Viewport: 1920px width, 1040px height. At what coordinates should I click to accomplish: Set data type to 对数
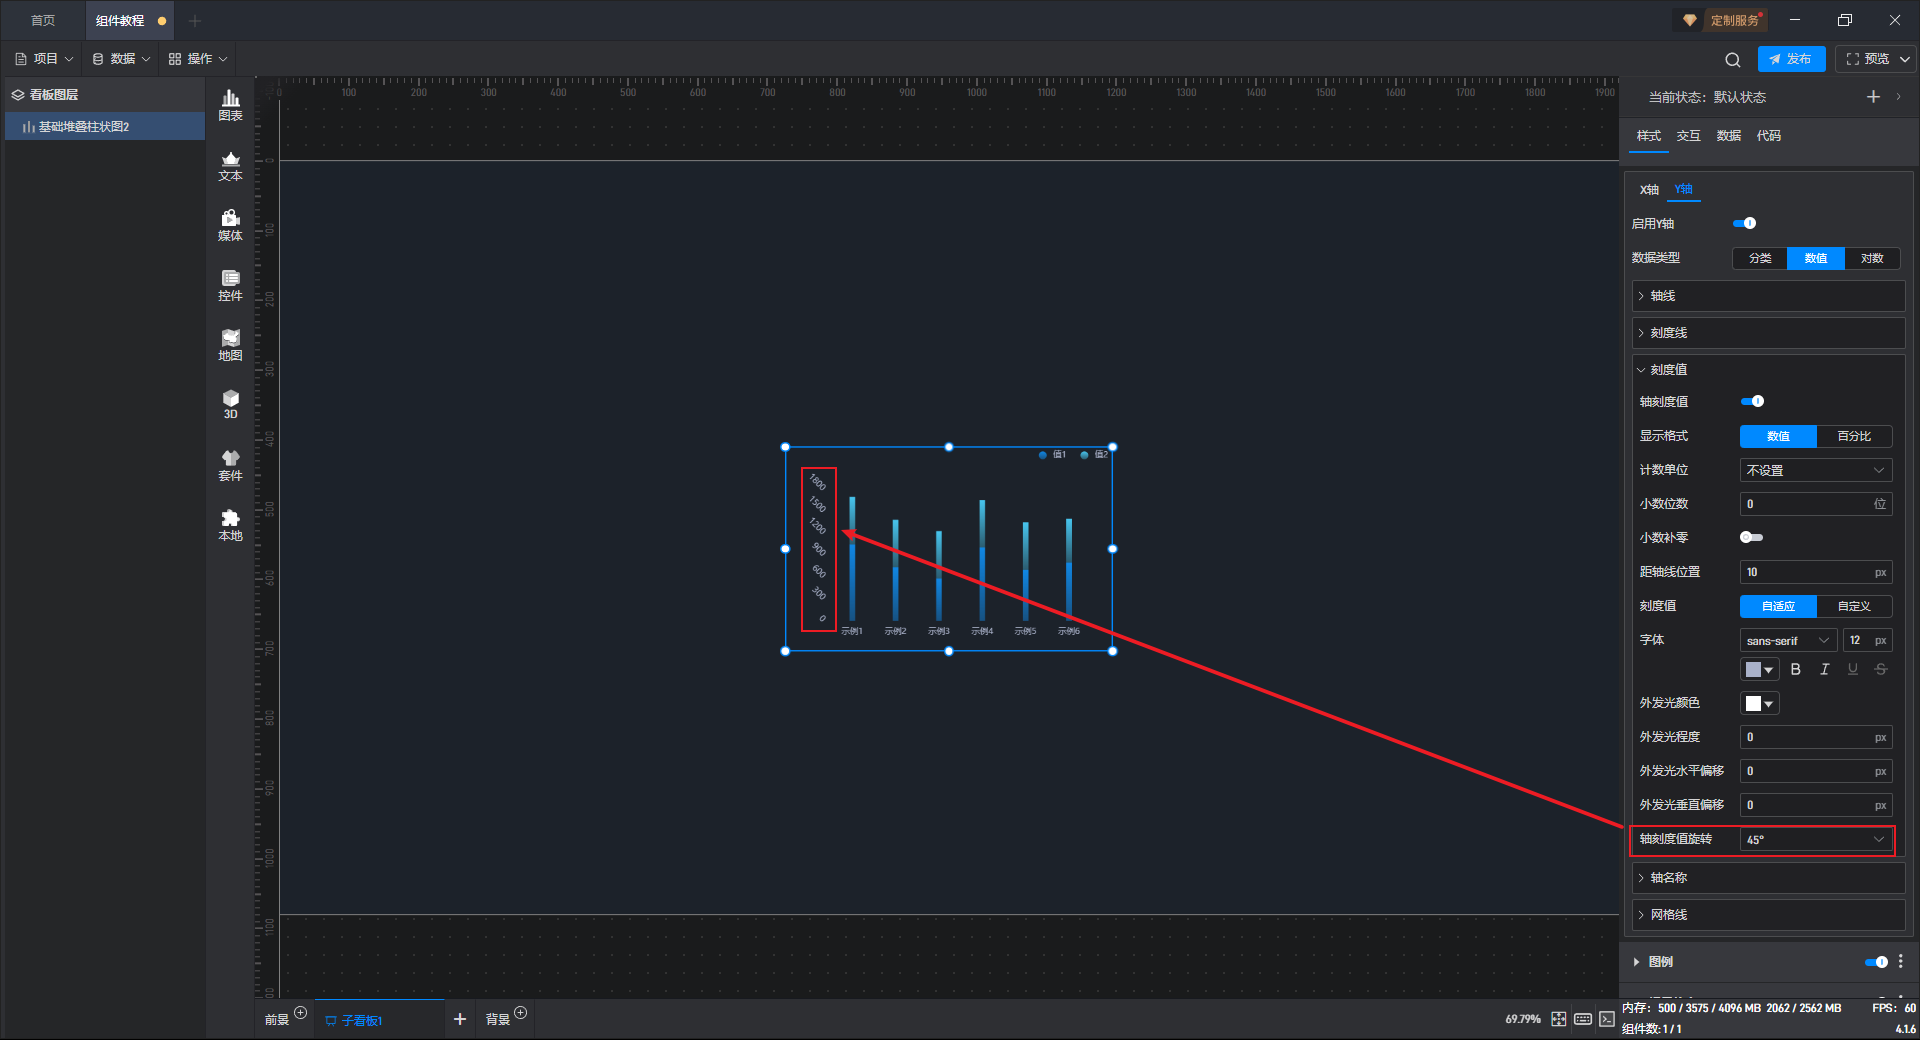[x=1872, y=258]
